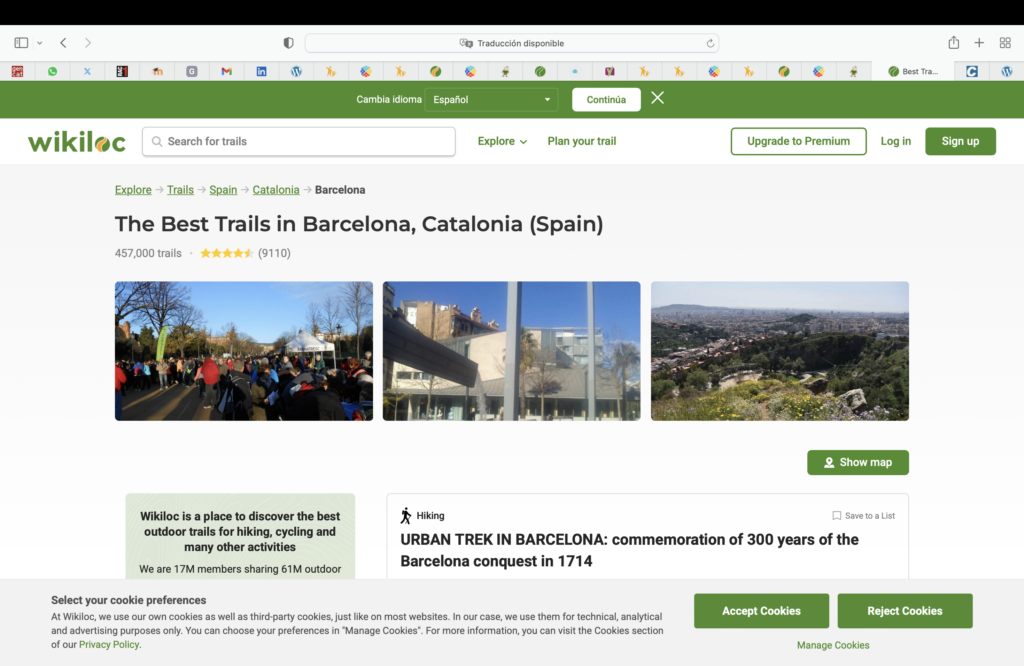Image resolution: width=1024 pixels, height=666 pixels.
Task: Switch to the grey G icon tab
Action: (191, 71)
